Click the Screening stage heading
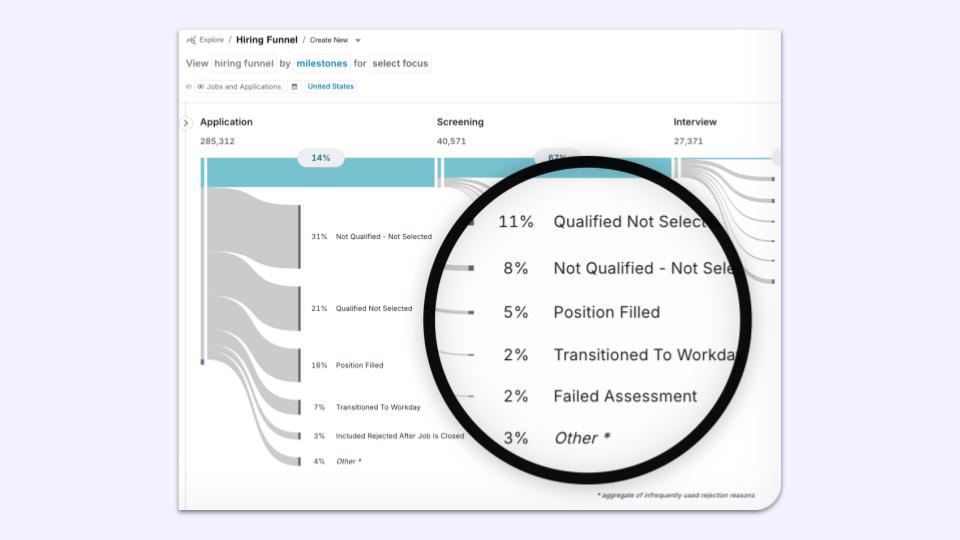 click(460, 122)
